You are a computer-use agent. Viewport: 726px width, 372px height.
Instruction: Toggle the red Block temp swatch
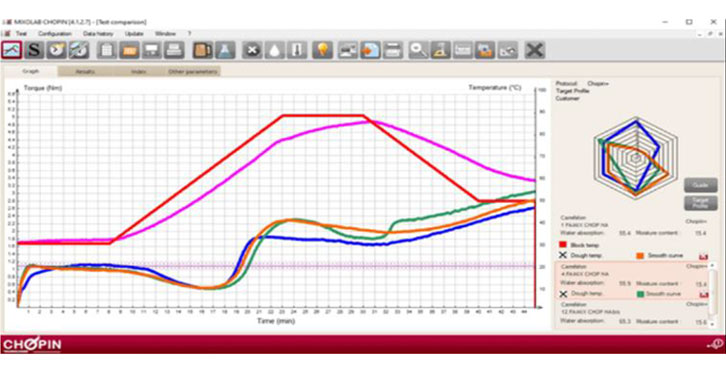[563, 245]
